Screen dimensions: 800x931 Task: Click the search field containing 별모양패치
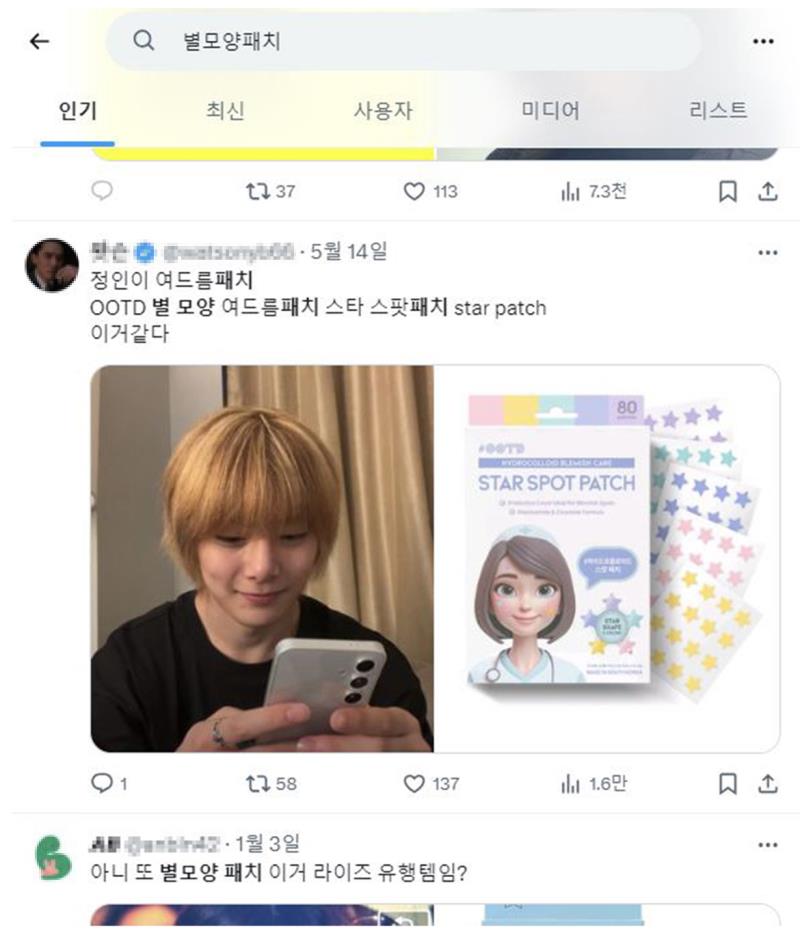[x=403, y=41]
